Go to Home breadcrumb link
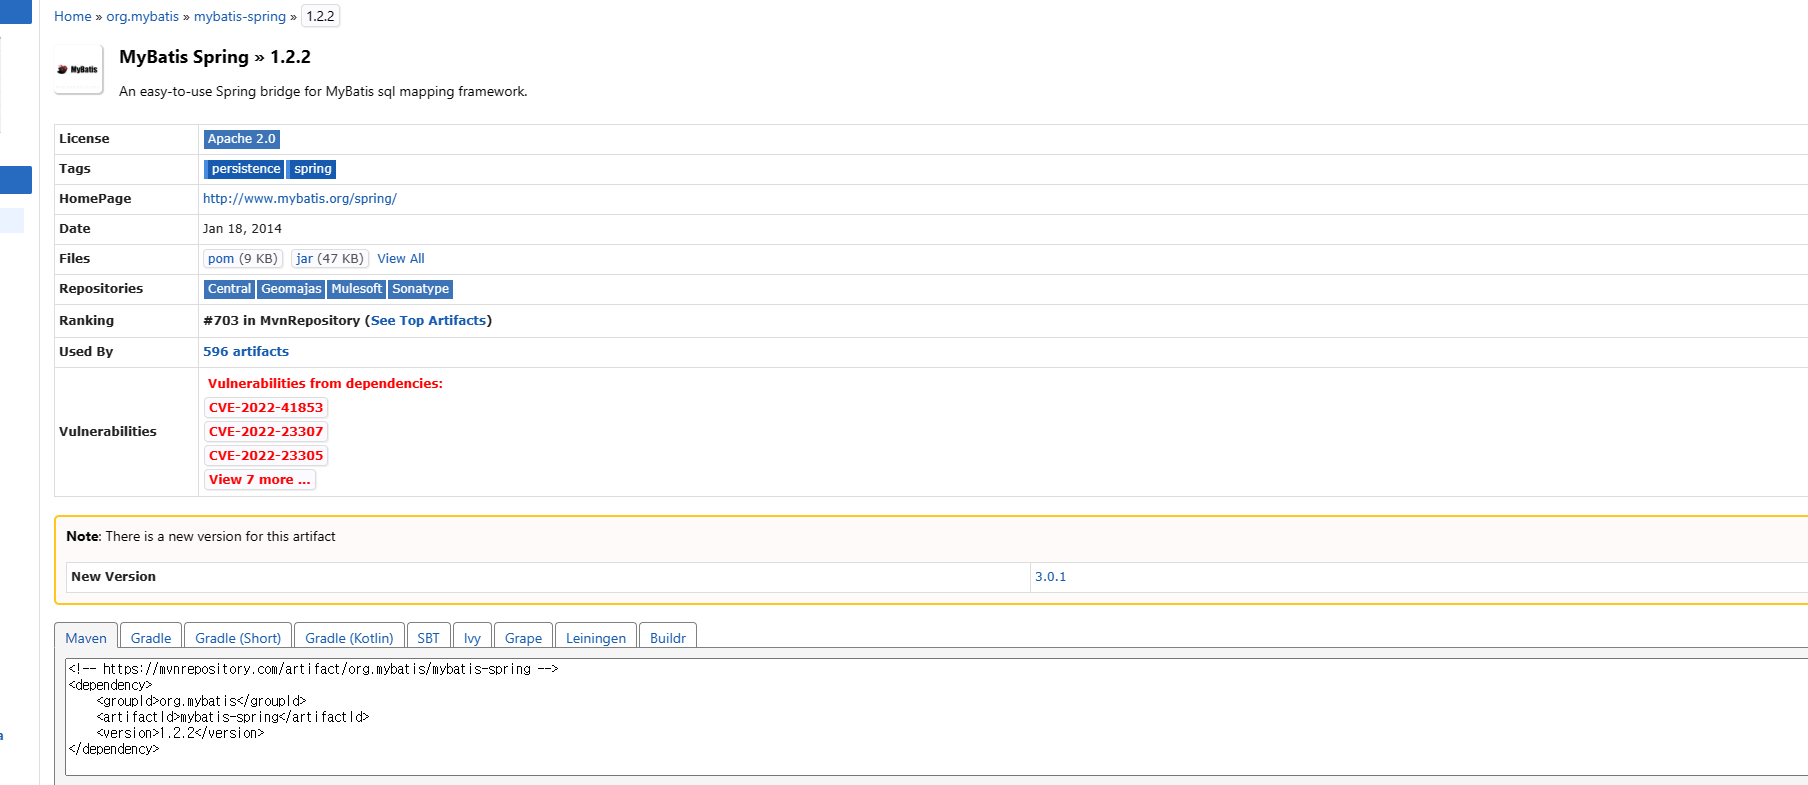The height and width of the screenshot is (785, 1808). (x=72, y=17)
